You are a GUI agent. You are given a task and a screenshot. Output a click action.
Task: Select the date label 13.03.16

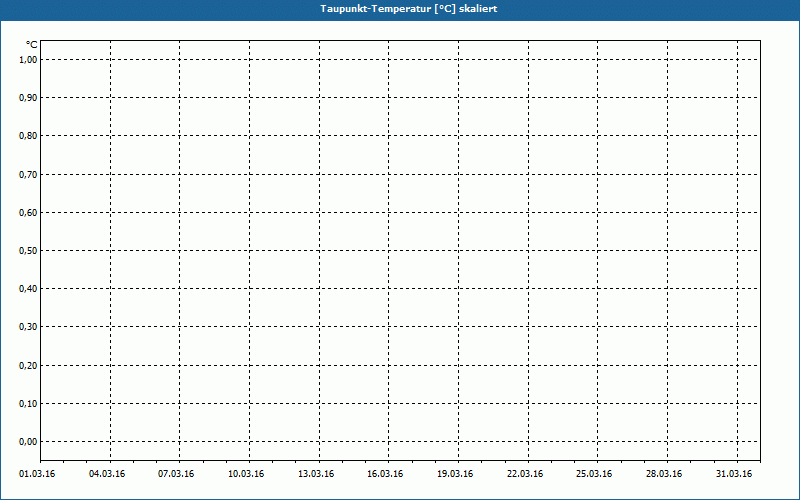316,474
